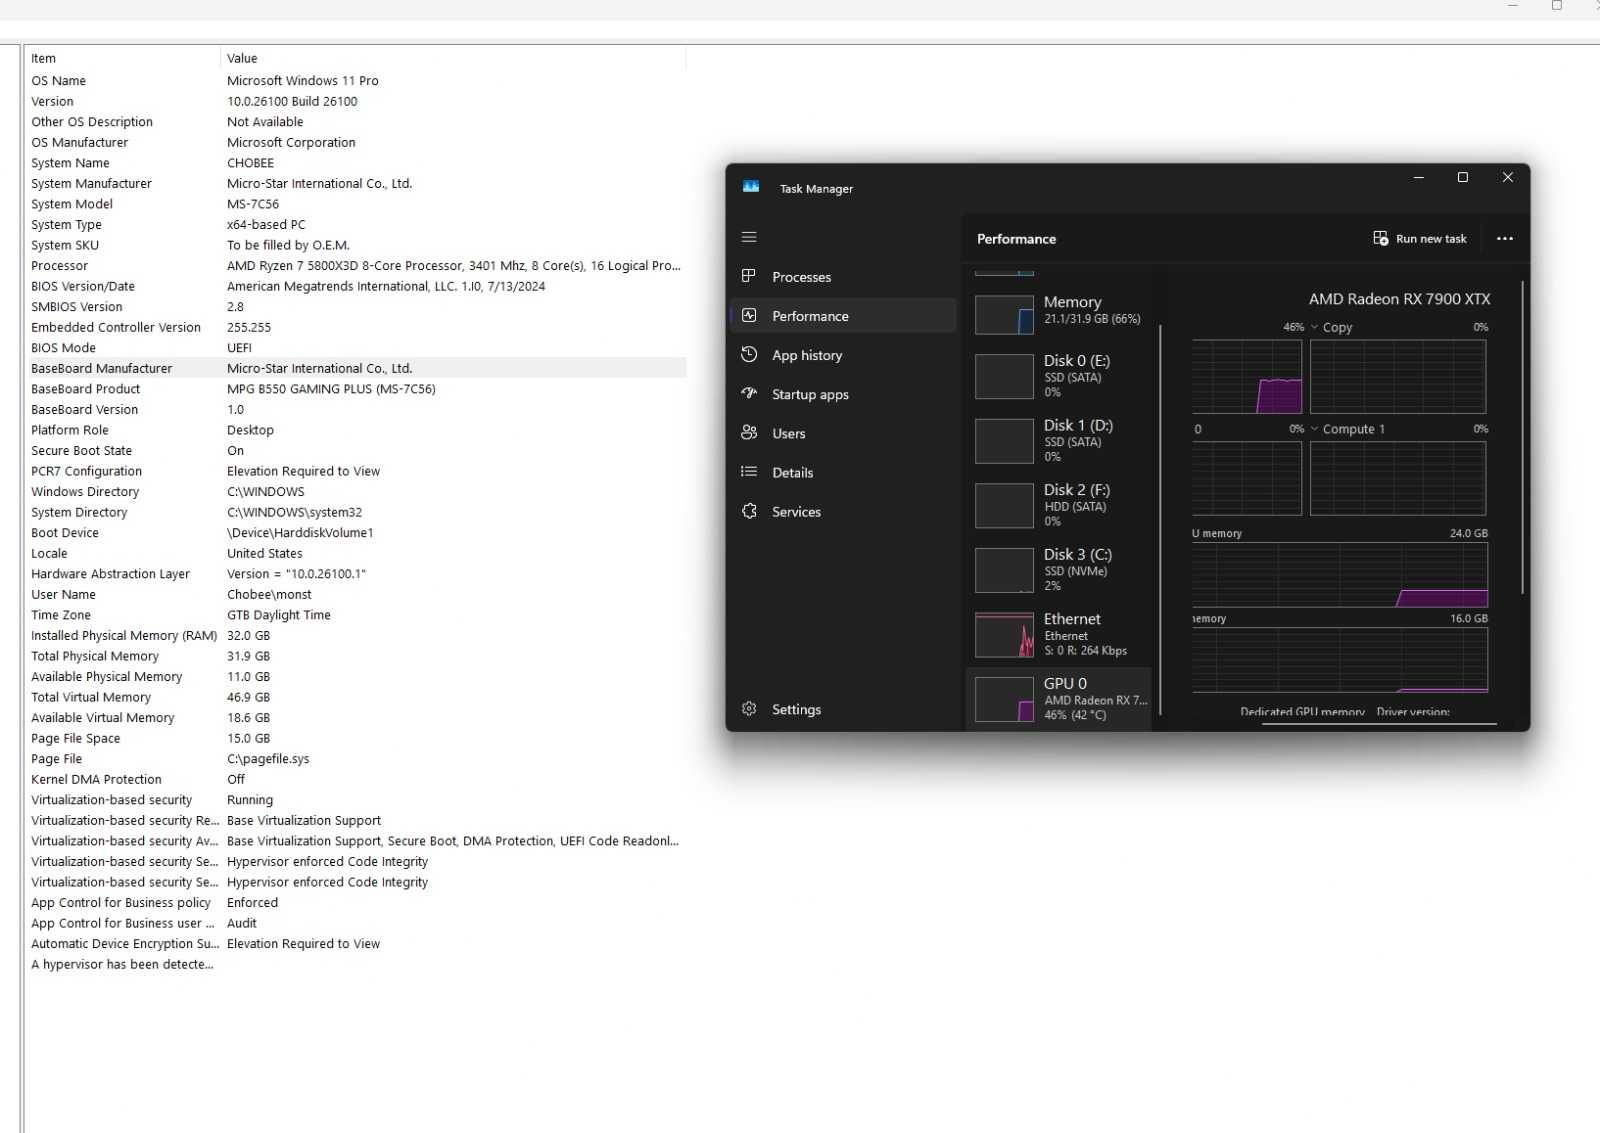Open Task Manager hamburger navigation menu

pos(749,238)
